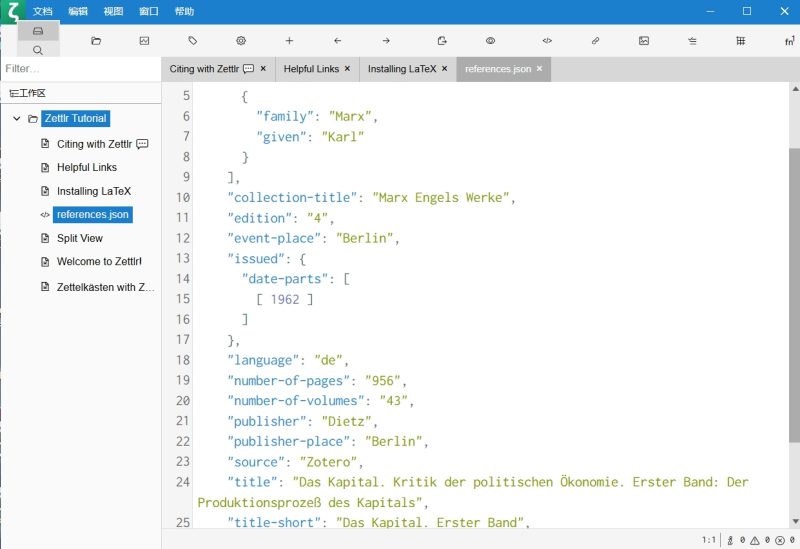Open the 文档 menu

tap(42, 11)
